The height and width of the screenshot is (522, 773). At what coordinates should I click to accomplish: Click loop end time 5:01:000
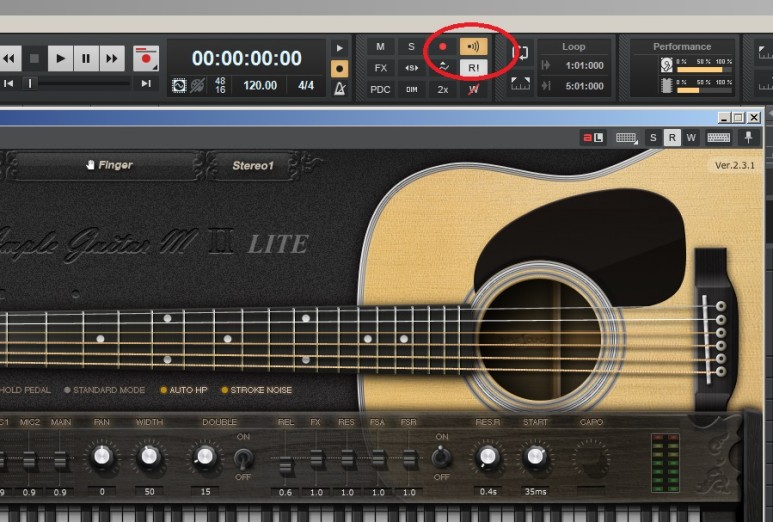(x=584, y=86)
